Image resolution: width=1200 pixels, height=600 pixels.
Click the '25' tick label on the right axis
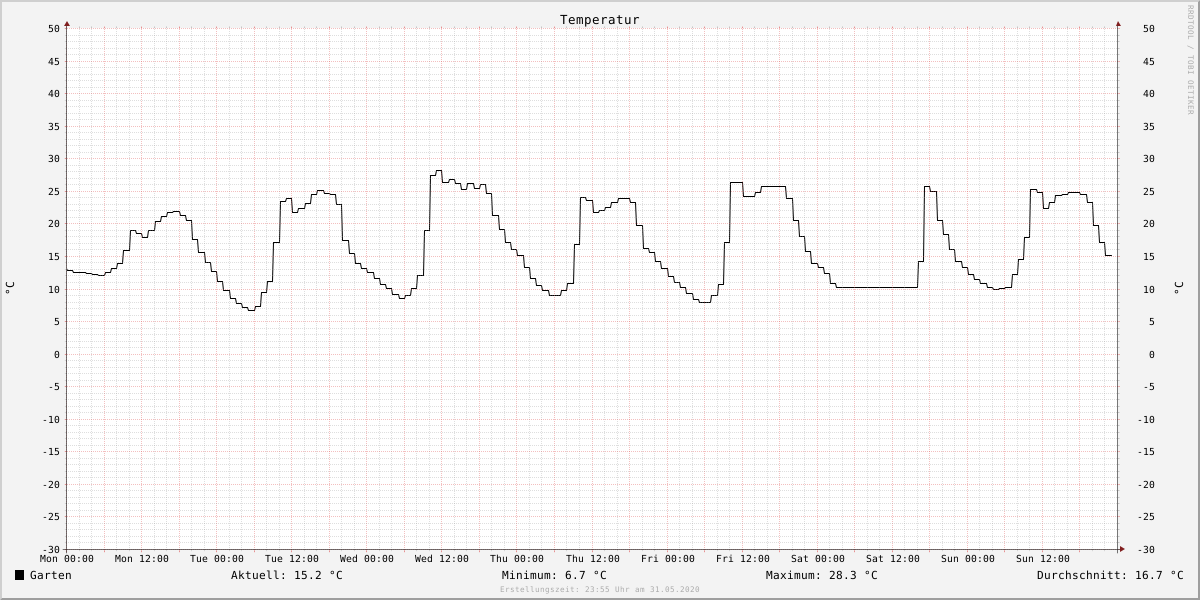[x=1149, y=191]
